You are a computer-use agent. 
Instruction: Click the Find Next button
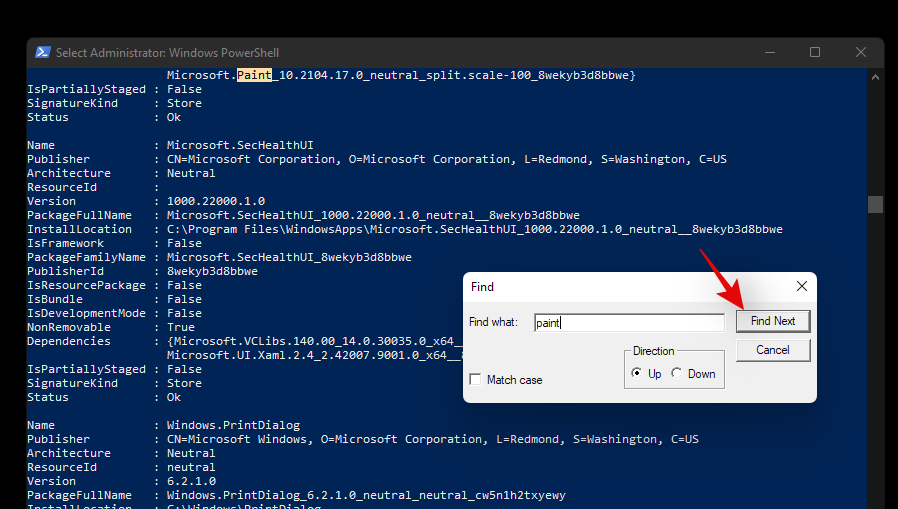tap(773, 321)
